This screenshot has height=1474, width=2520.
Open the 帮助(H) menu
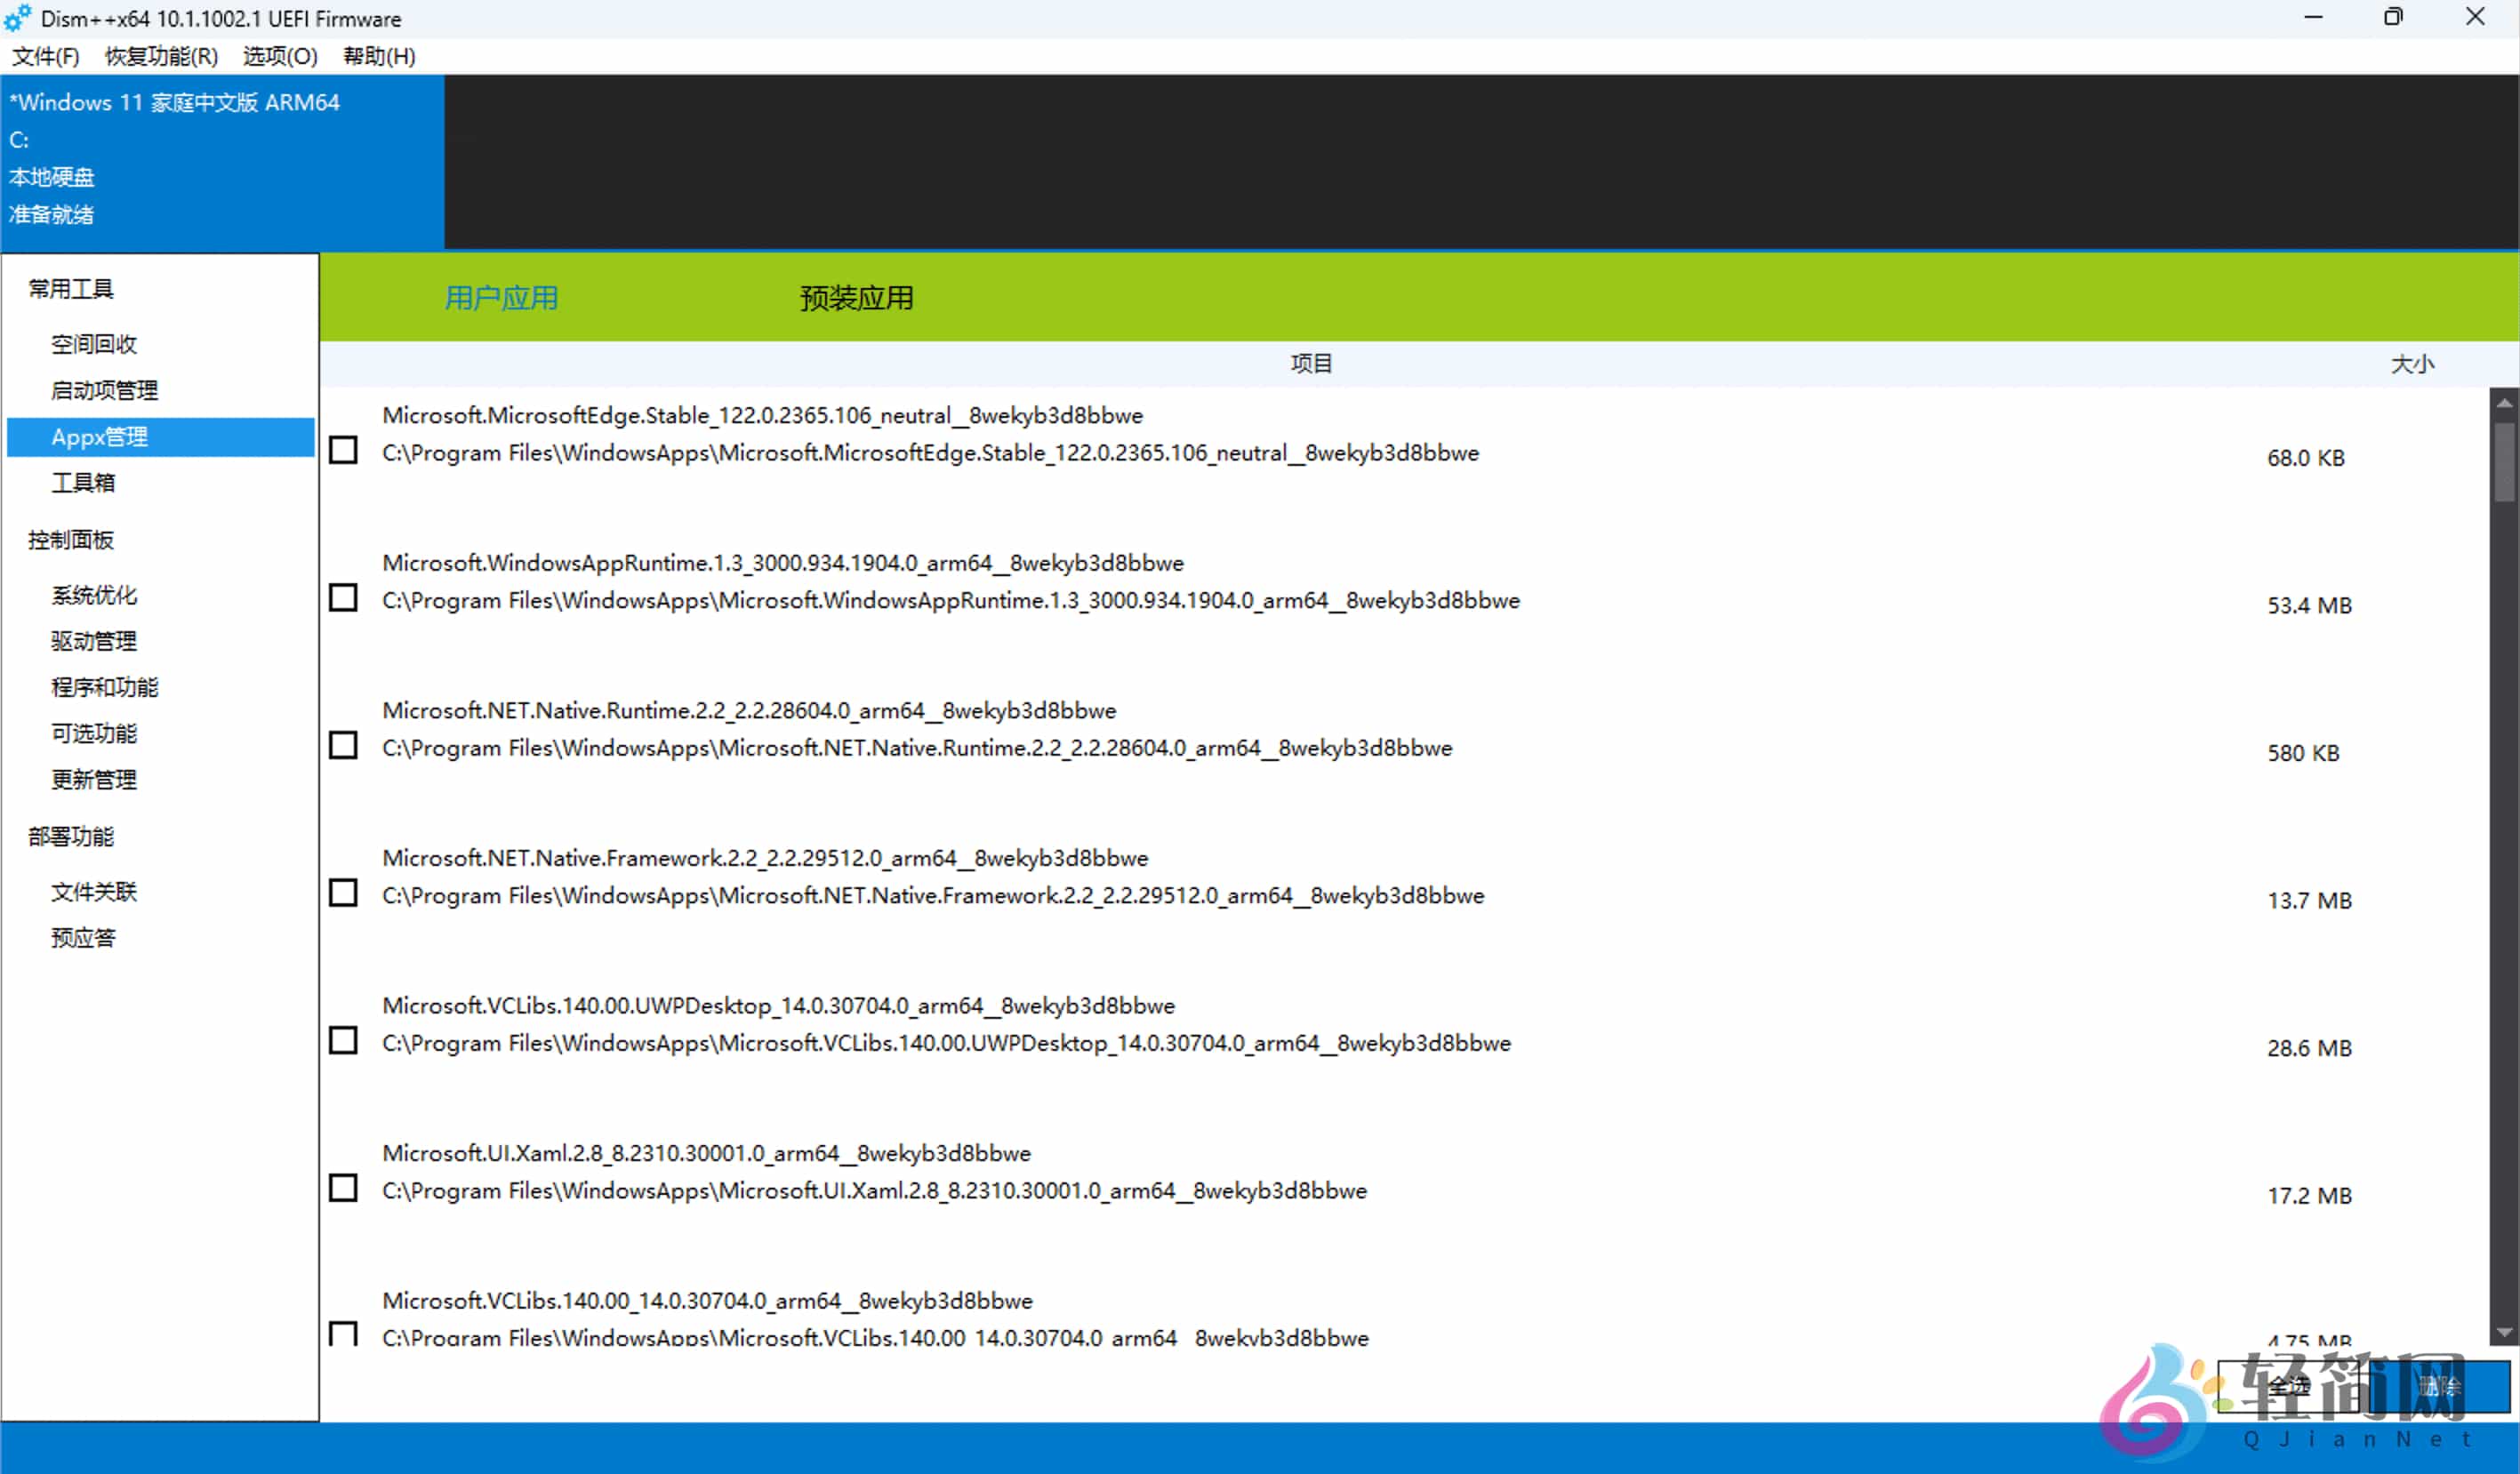pos(379,56)
